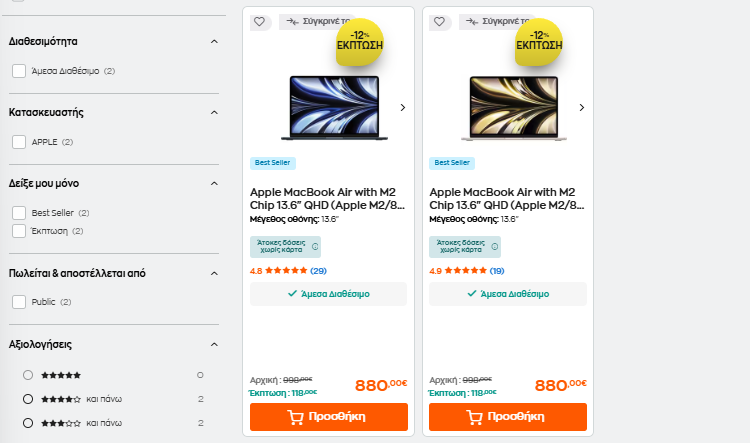Click compare icon on second product card
Image resolution: width=750 pixels, height=443 pixels.
470,21
